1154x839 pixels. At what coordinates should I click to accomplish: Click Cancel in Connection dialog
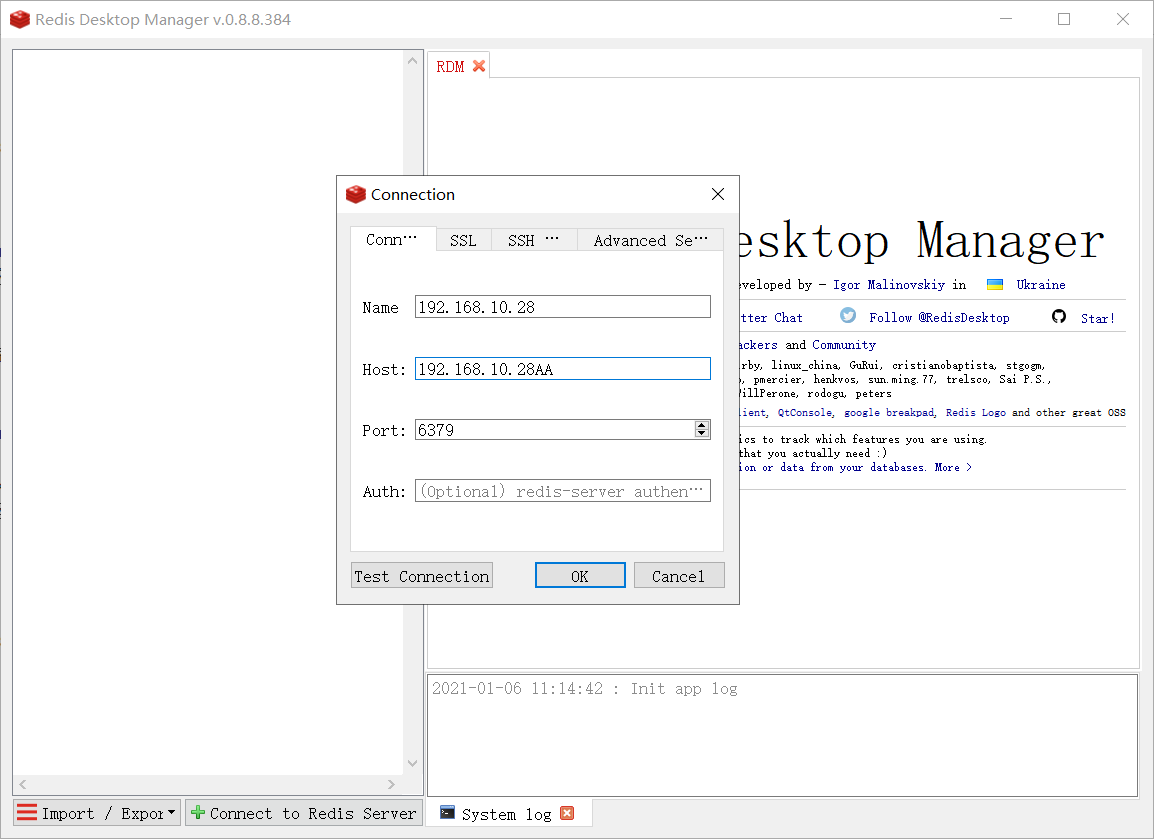click(679, 576)
